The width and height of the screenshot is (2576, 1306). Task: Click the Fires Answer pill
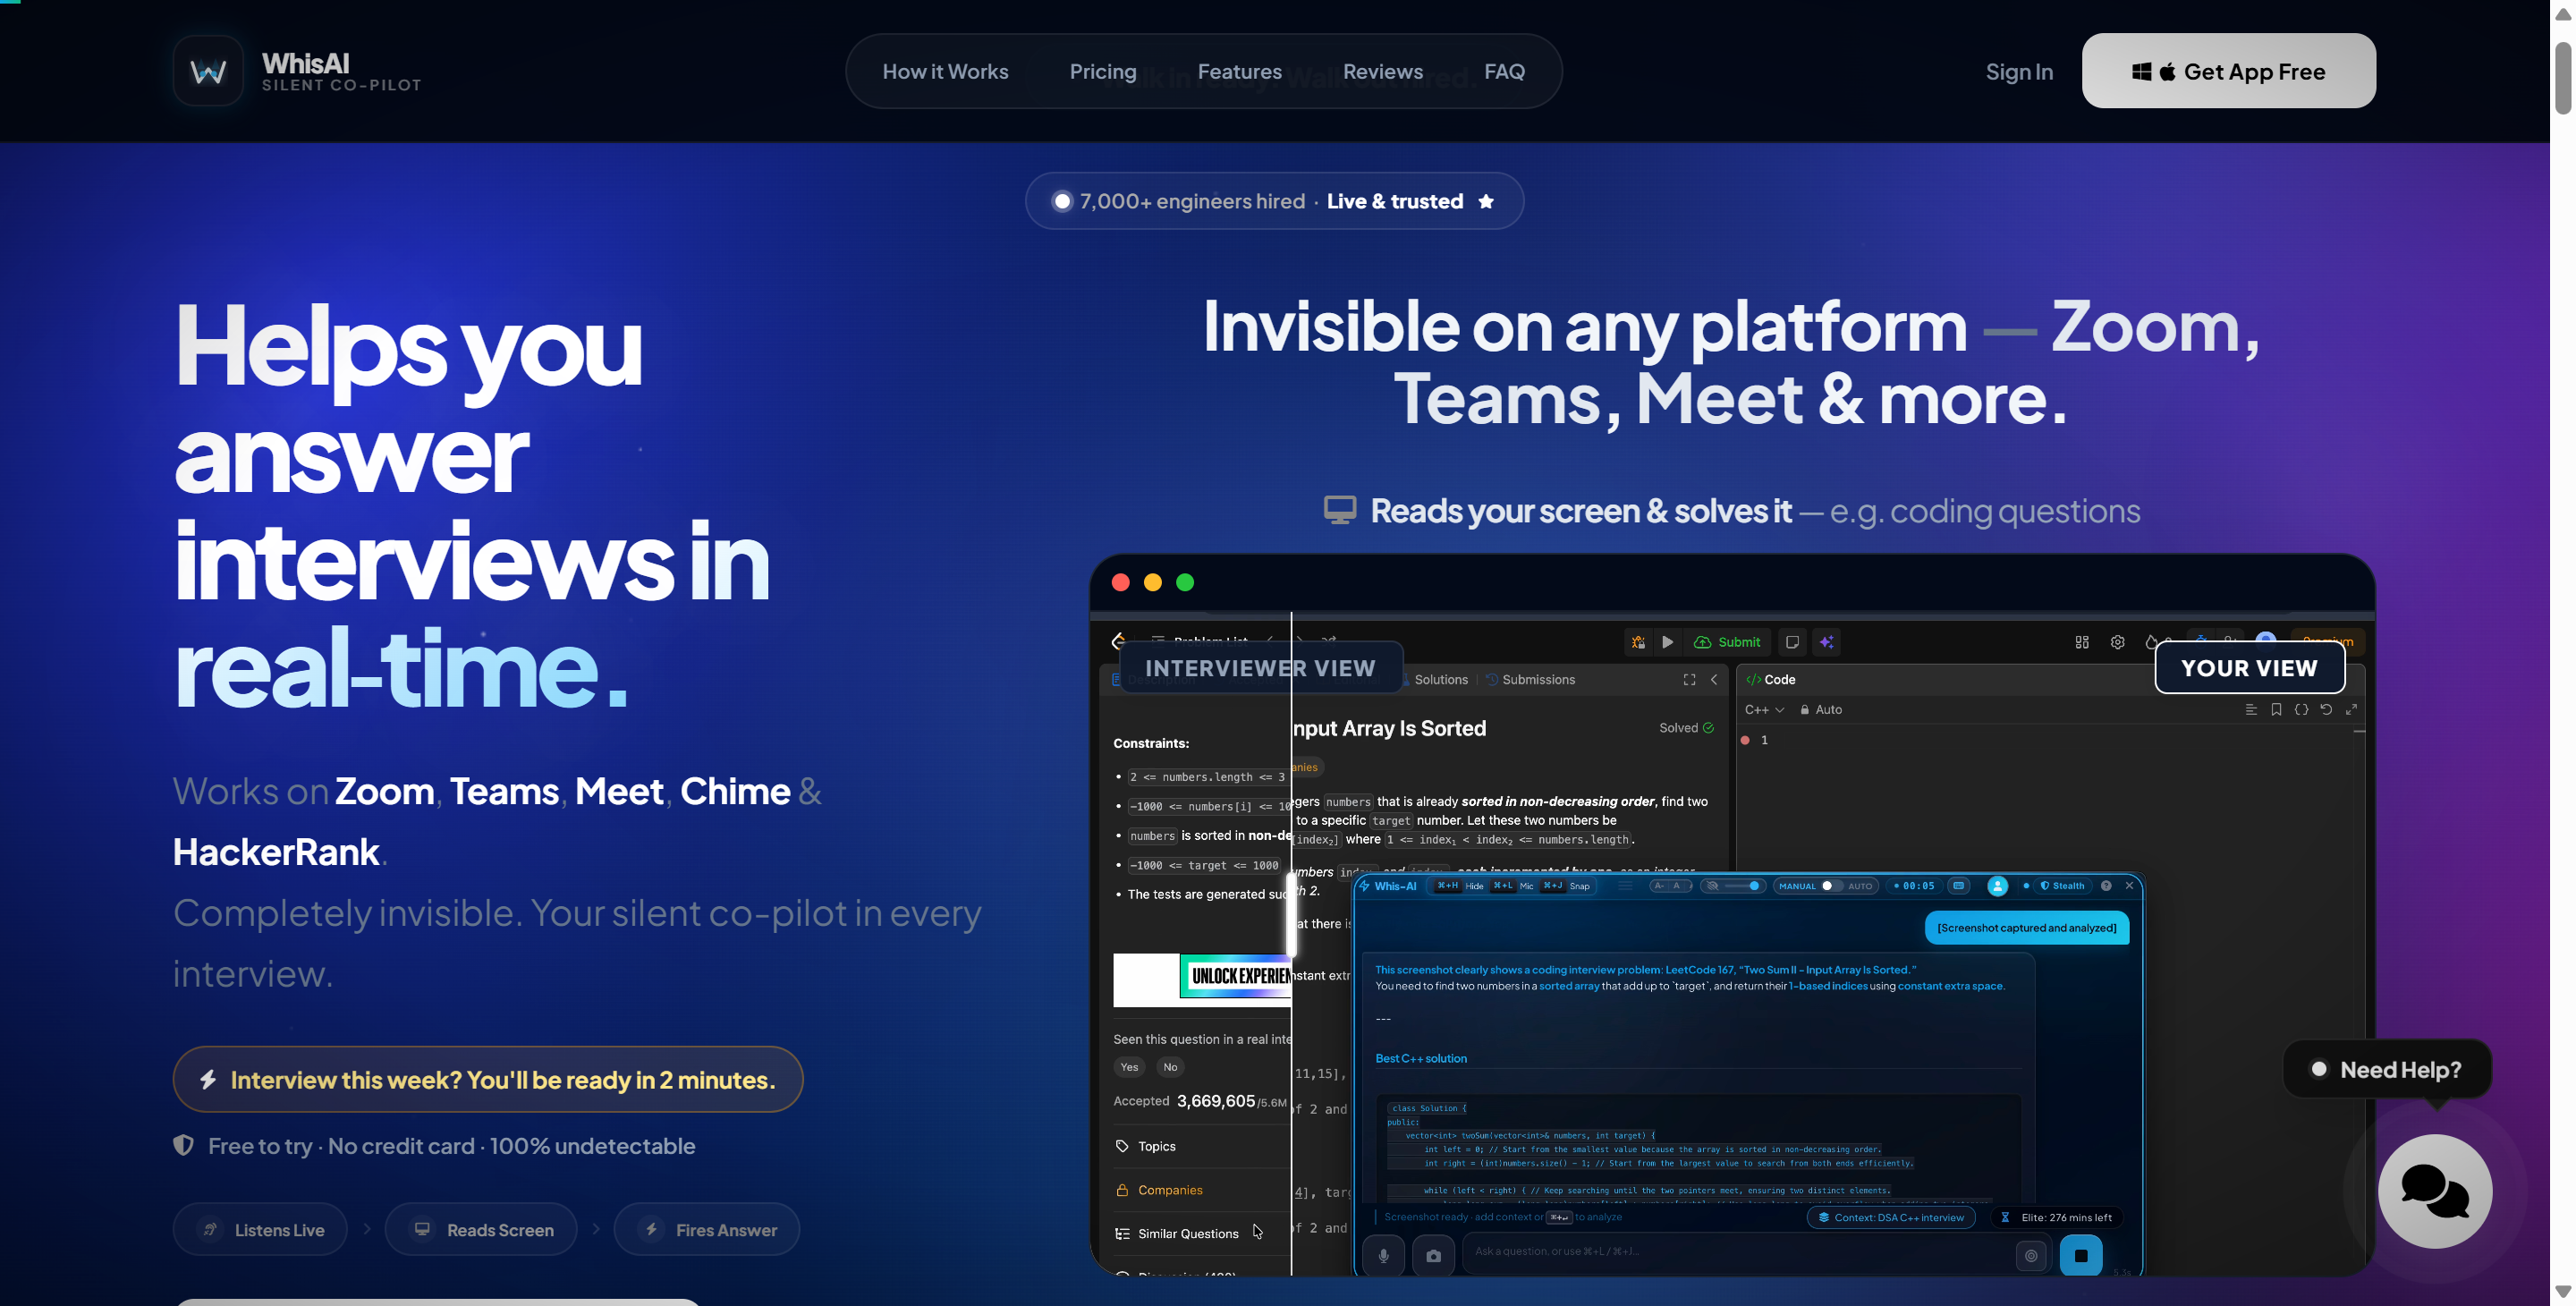tap(707, 1229)
